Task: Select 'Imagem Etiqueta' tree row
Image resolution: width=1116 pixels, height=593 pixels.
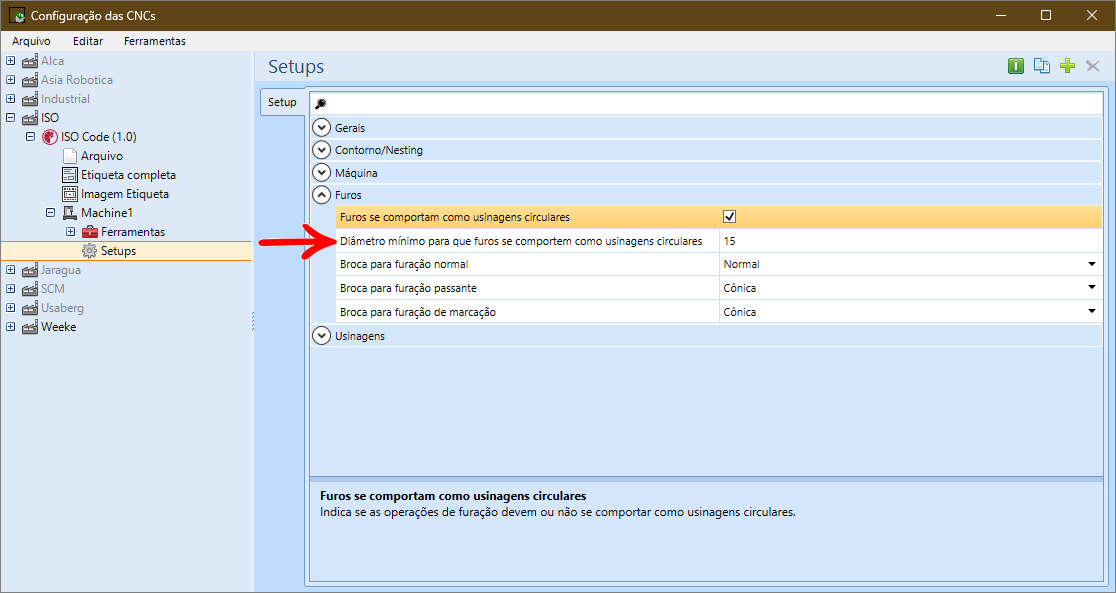Action: [x=125, y=194]
